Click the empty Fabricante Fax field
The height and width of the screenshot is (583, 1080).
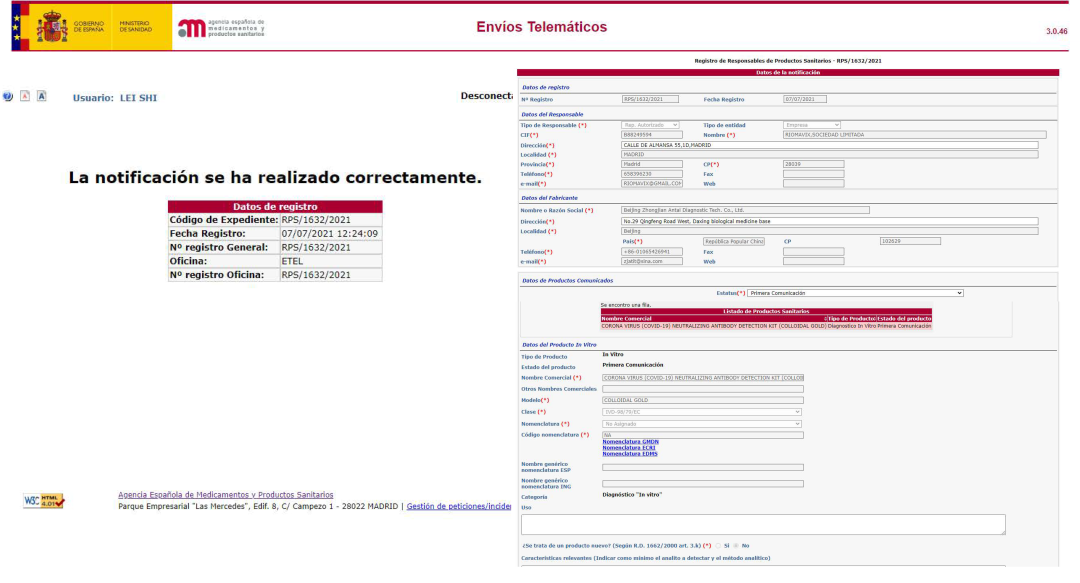coord(813,252)
